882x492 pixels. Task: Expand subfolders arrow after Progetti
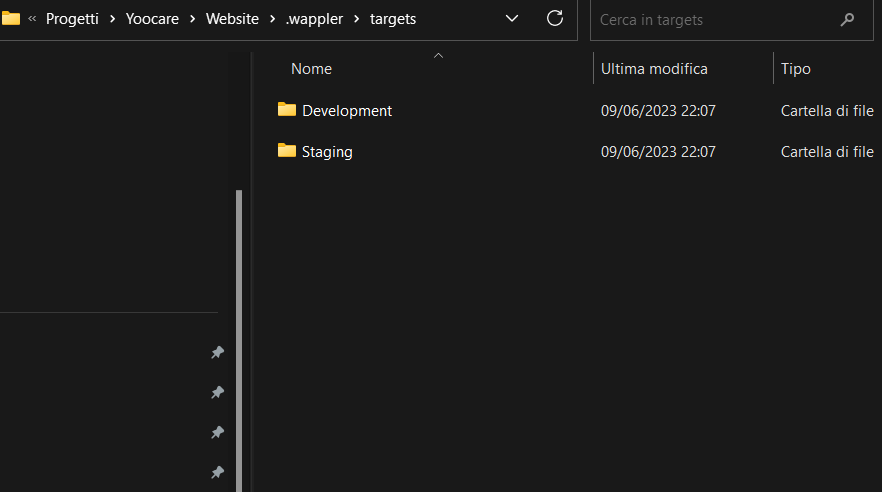point(112,19)
